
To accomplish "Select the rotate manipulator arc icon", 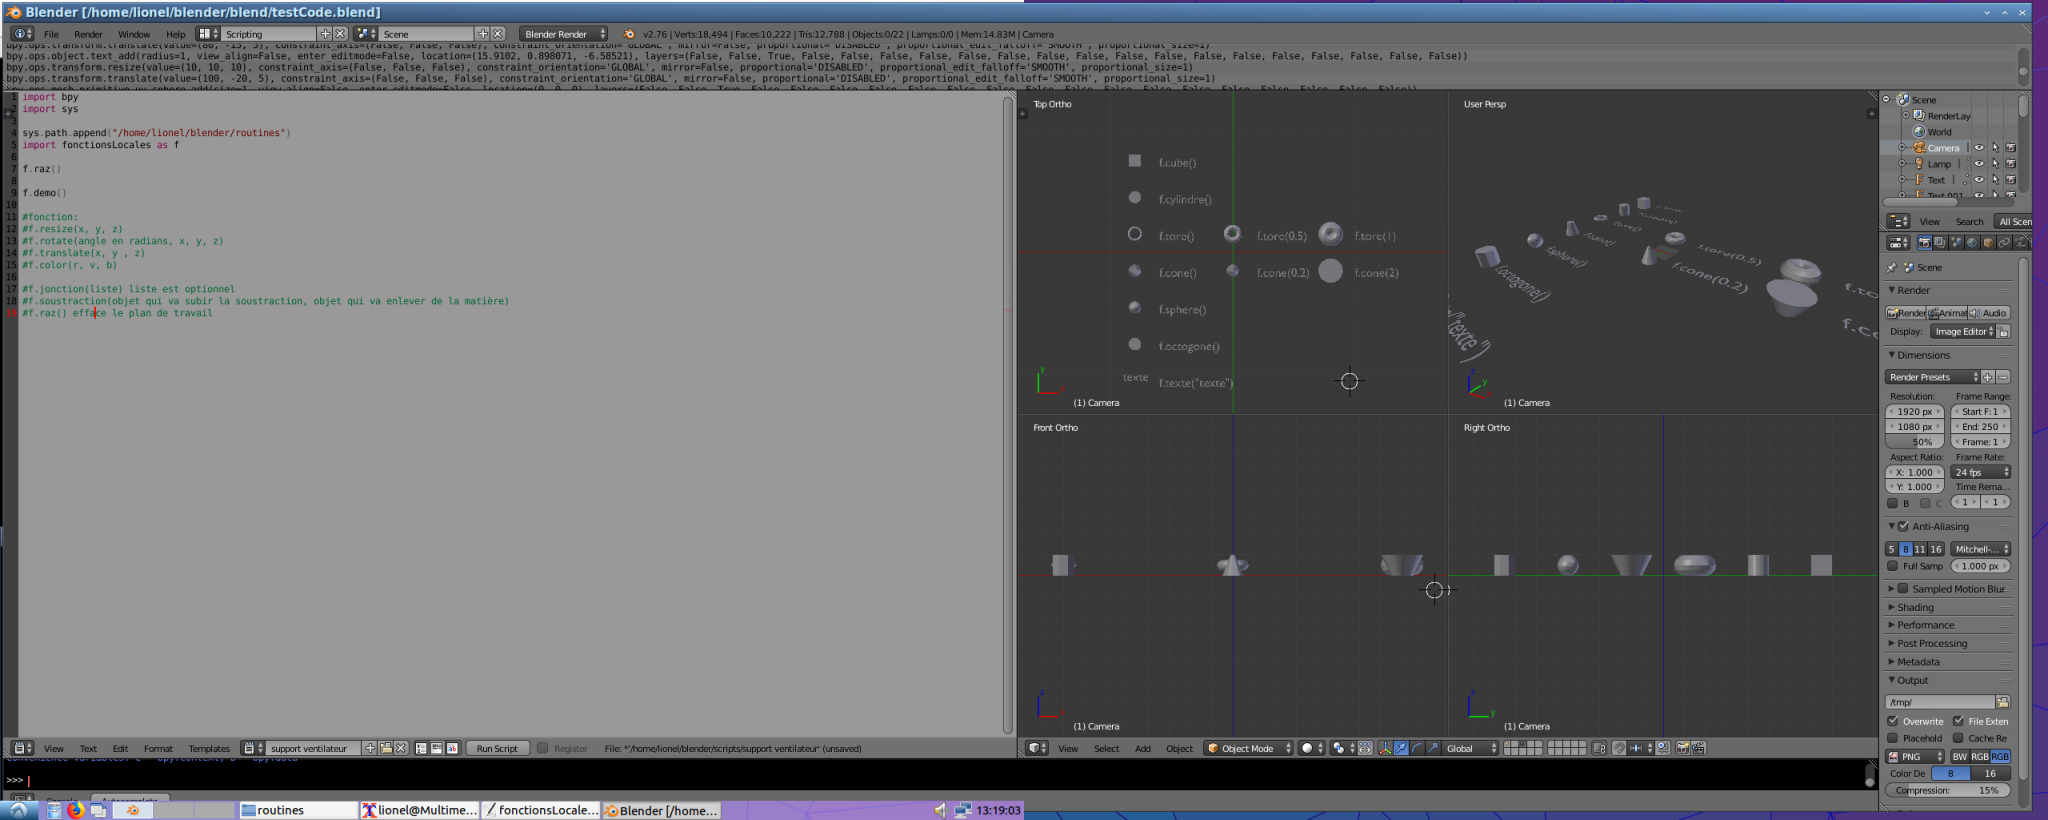I will [x=1417, y=748].
